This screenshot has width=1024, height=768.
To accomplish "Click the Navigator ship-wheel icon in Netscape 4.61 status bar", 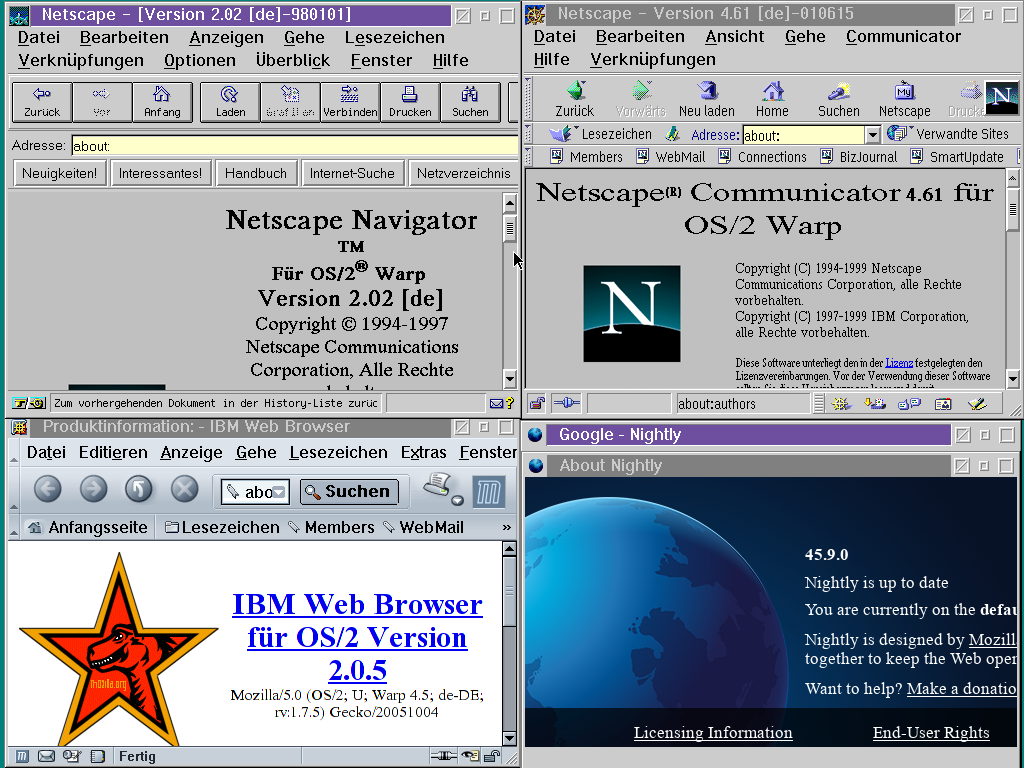I will pos(840,404).
